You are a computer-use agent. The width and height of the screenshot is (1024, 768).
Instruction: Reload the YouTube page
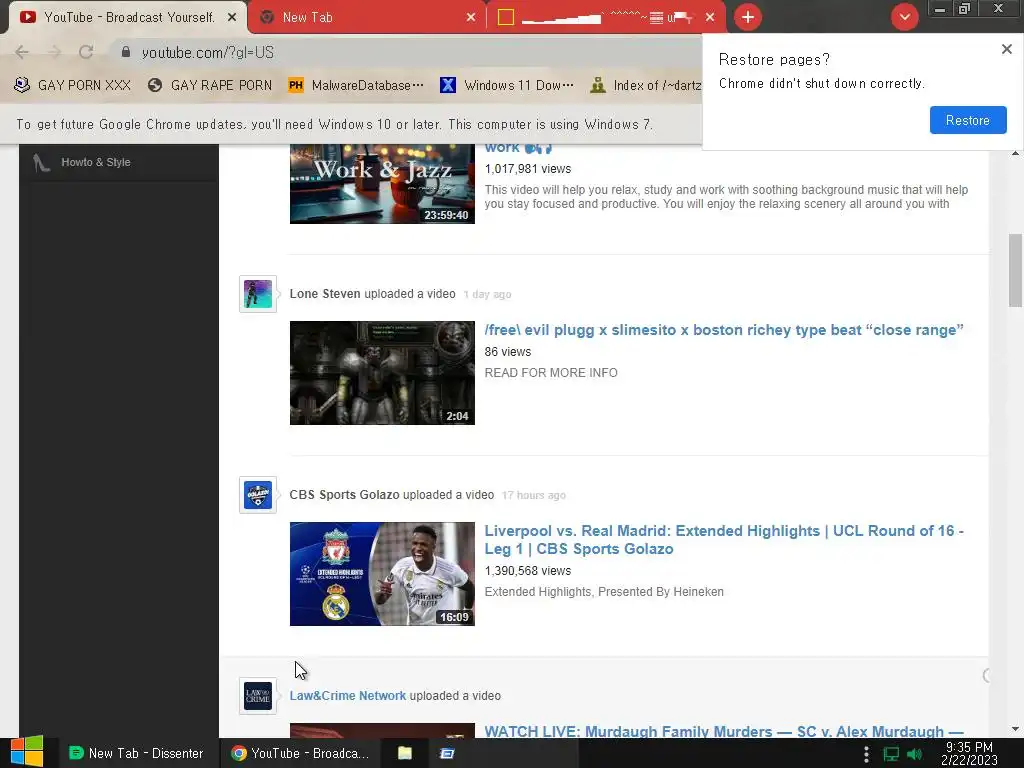(86, 52)
